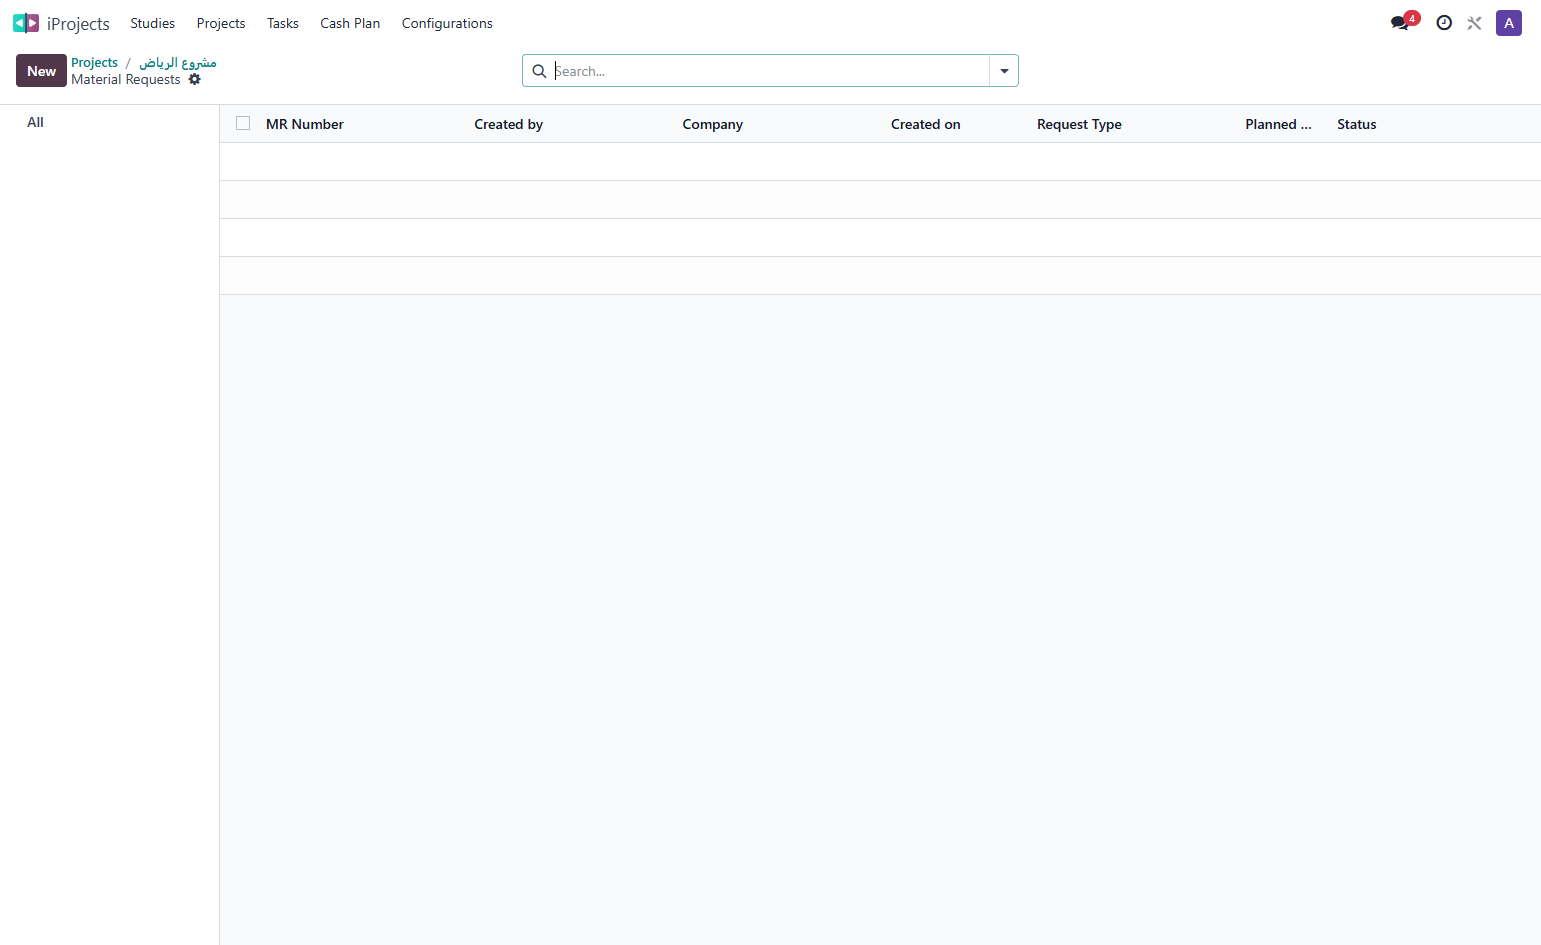Create a New material request
The image size is (1541, 945).
click(x=41, y=71)
